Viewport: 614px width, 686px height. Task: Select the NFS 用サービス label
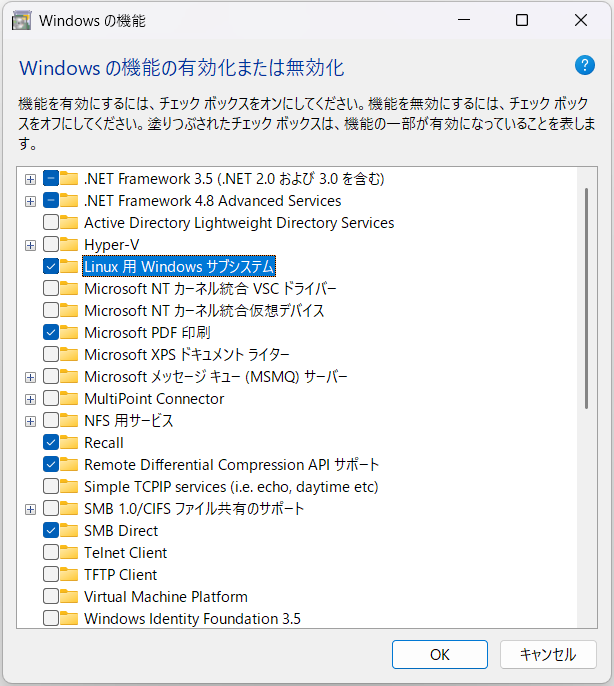(129, 420)
